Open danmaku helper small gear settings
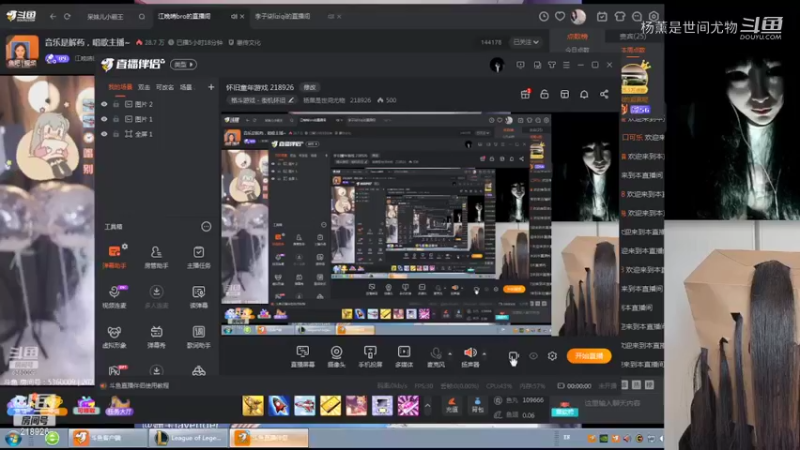This screenshot has width=800, height=450. tap(125, 246)
